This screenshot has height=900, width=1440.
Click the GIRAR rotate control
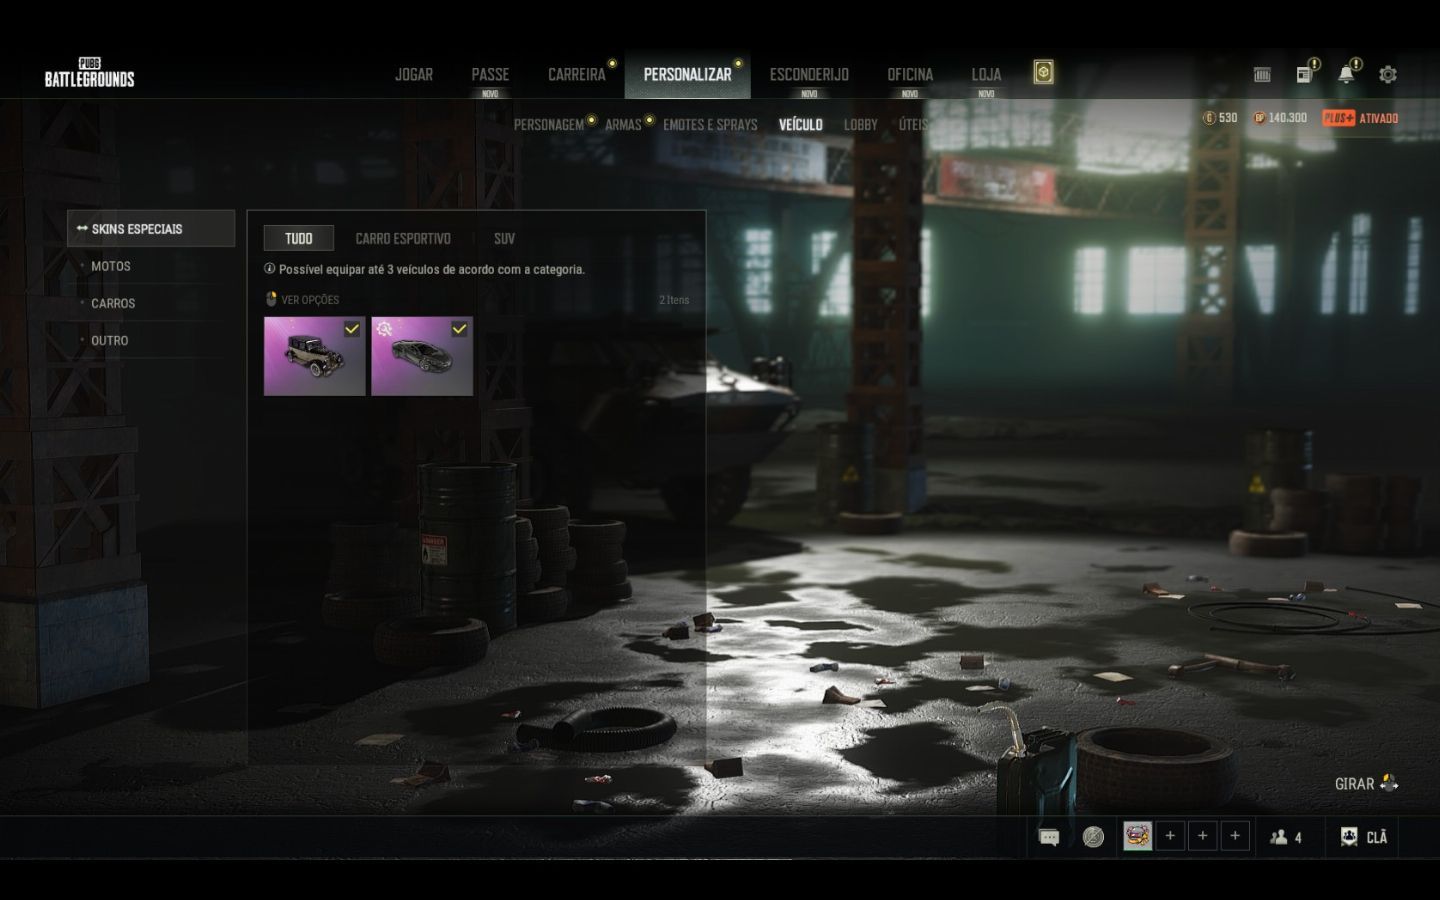coord(1366,783)
